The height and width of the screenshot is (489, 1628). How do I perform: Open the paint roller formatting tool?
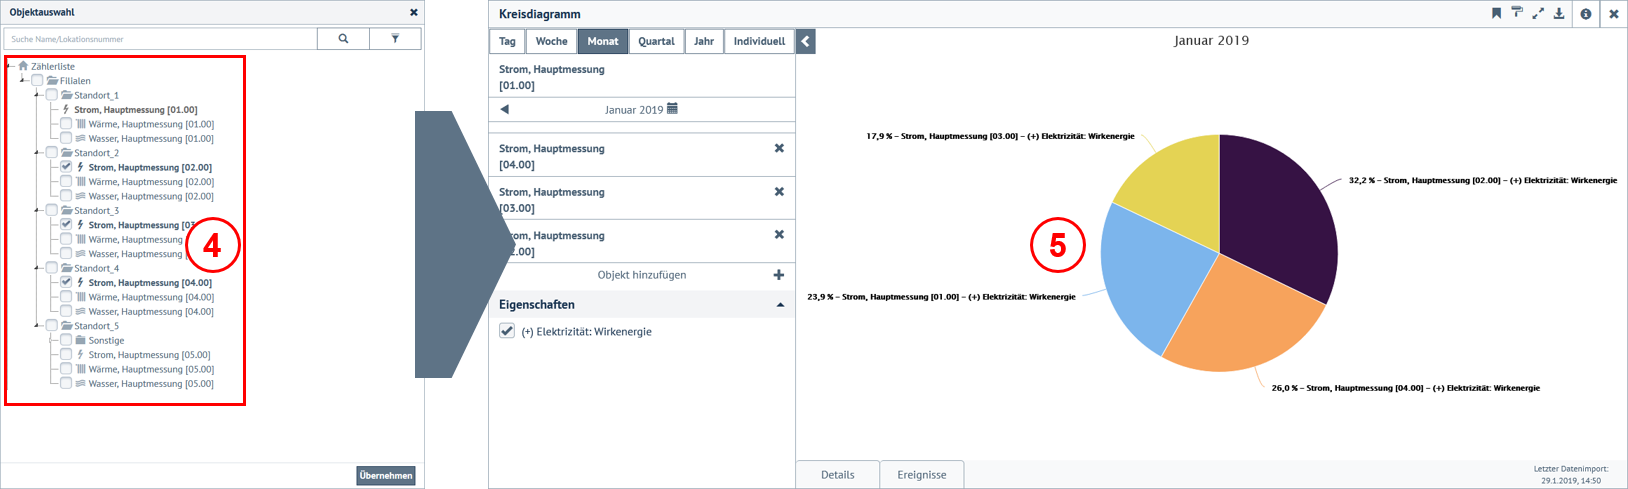[x=1517, y=13]
